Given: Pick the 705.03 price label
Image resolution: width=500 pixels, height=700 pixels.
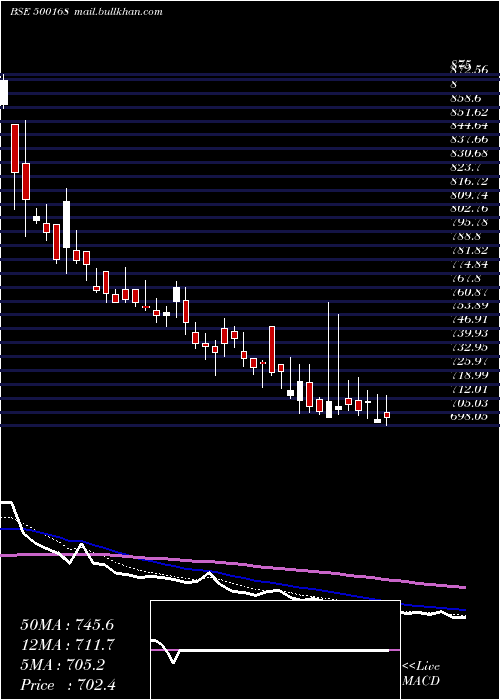Looking at the screenshot, I should 469,403.
